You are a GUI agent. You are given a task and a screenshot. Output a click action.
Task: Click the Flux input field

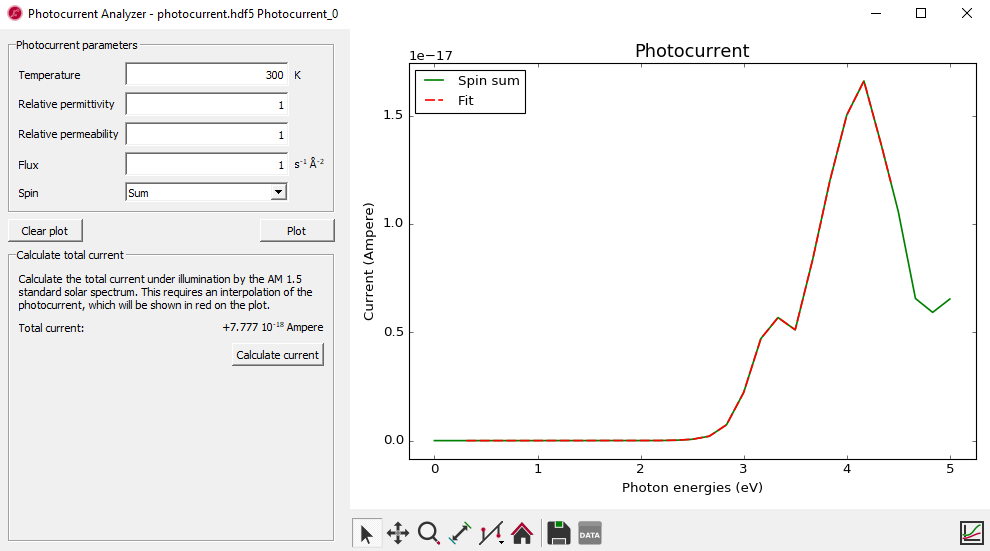pyautogui.click(x=206, y=164)
